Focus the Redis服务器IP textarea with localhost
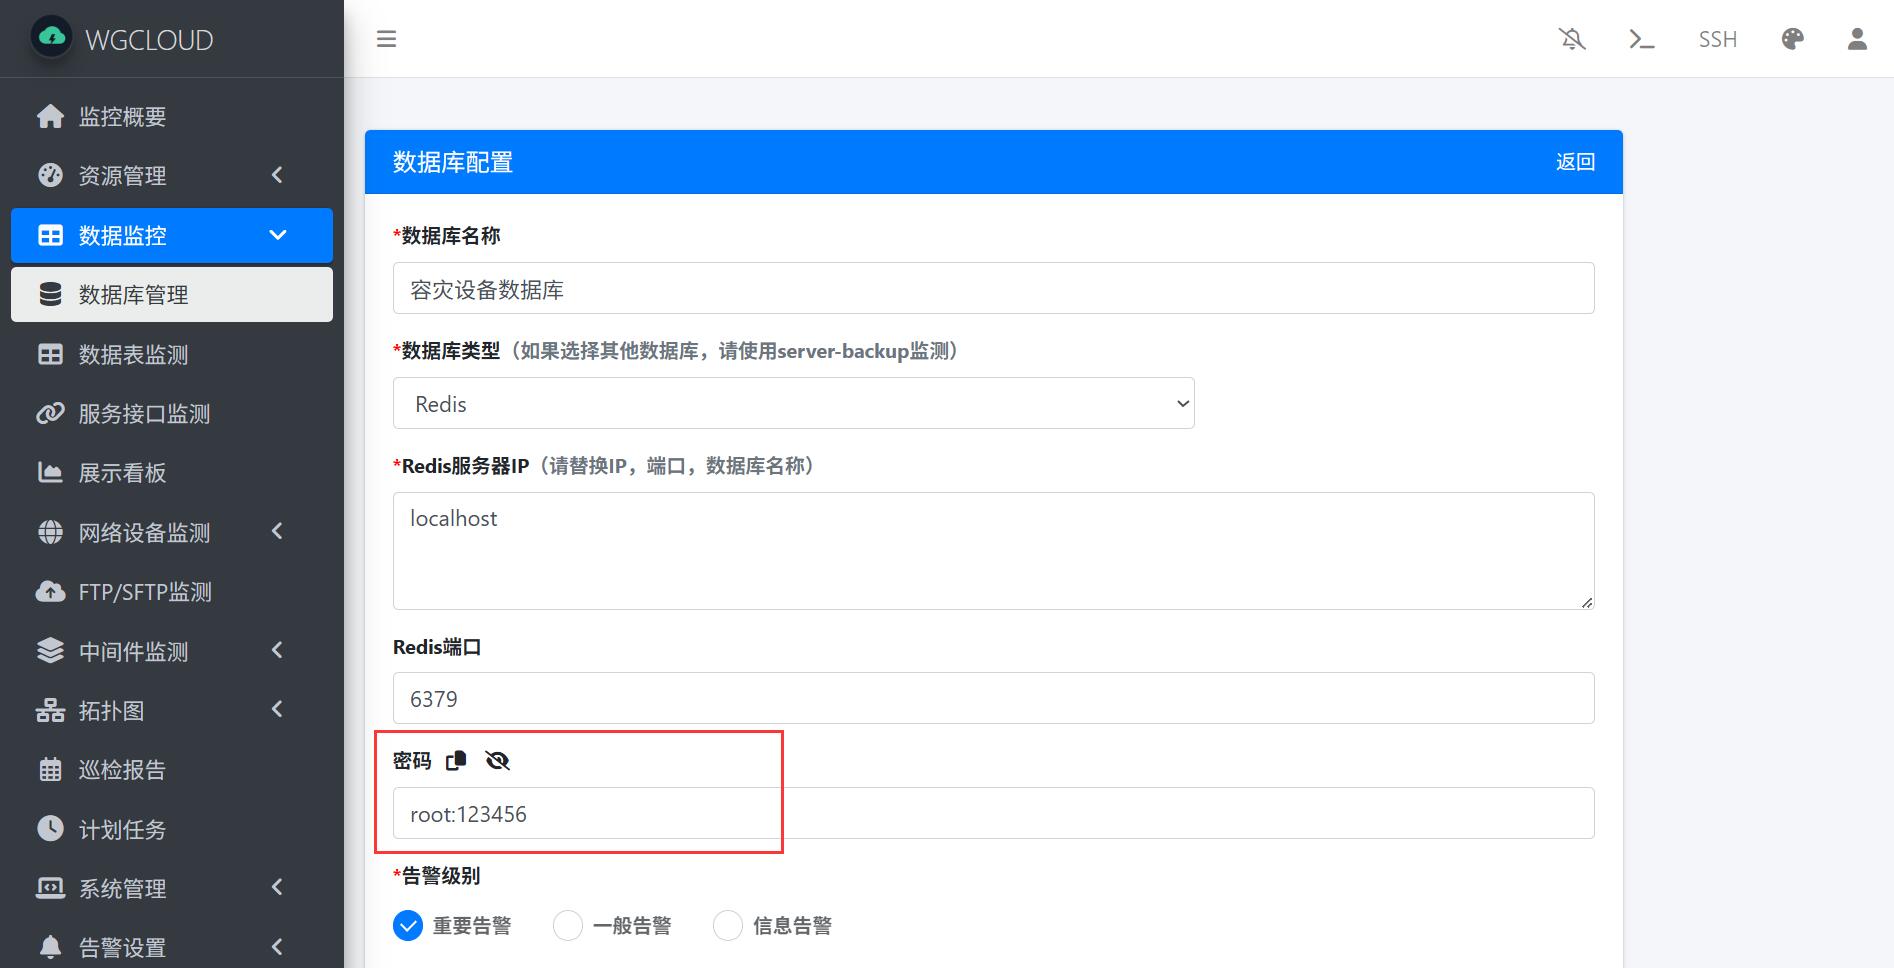 coord(994,551)
